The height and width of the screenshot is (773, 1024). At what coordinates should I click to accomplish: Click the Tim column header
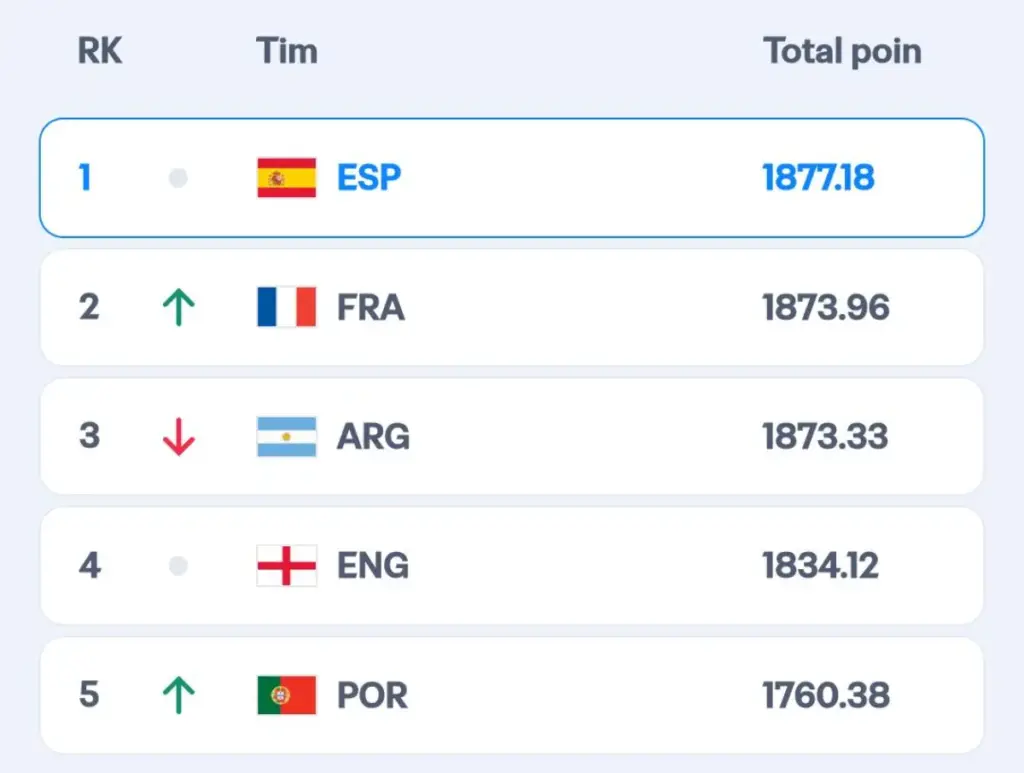287,51
